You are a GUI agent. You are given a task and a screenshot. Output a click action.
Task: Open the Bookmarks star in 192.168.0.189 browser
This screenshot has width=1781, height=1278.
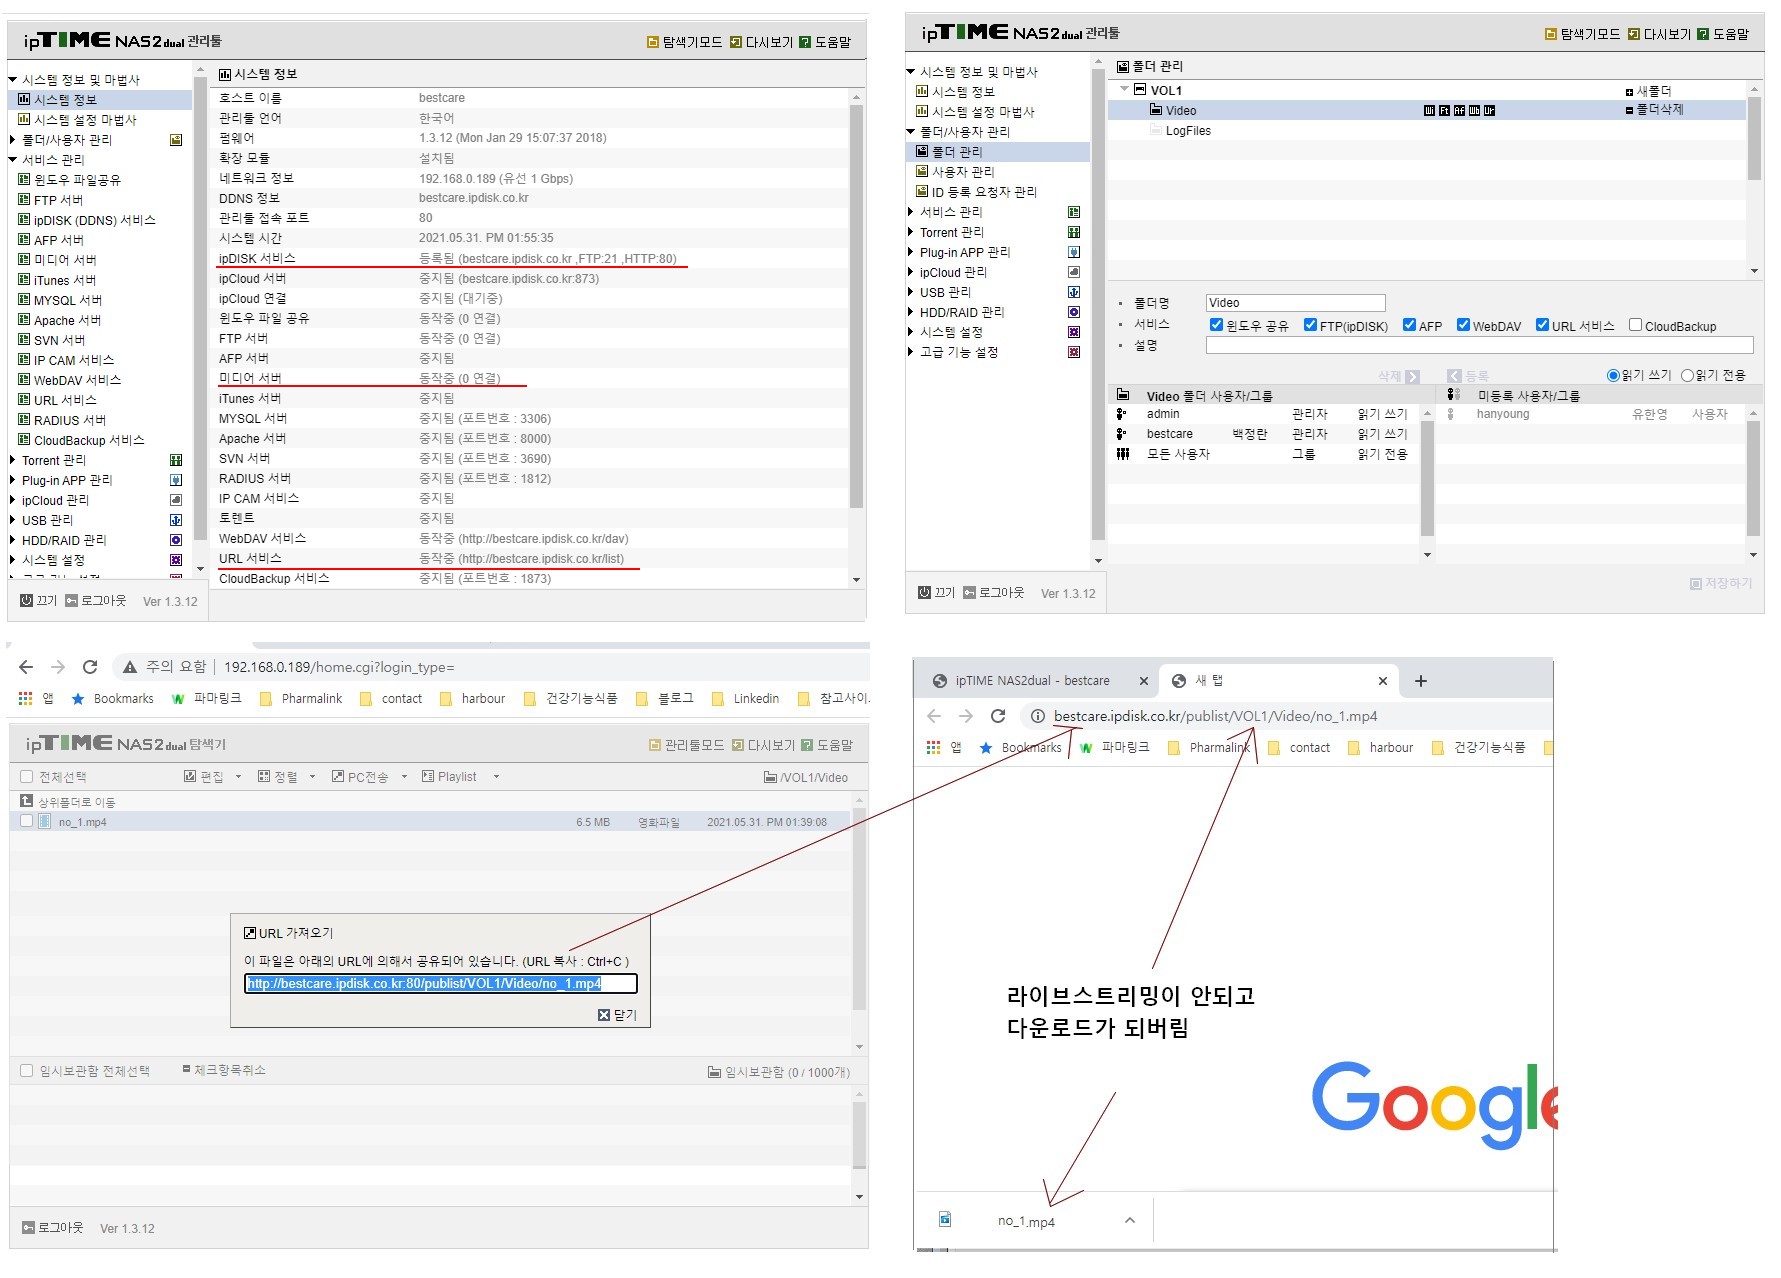pyautogui.click(x=78, y=699)
